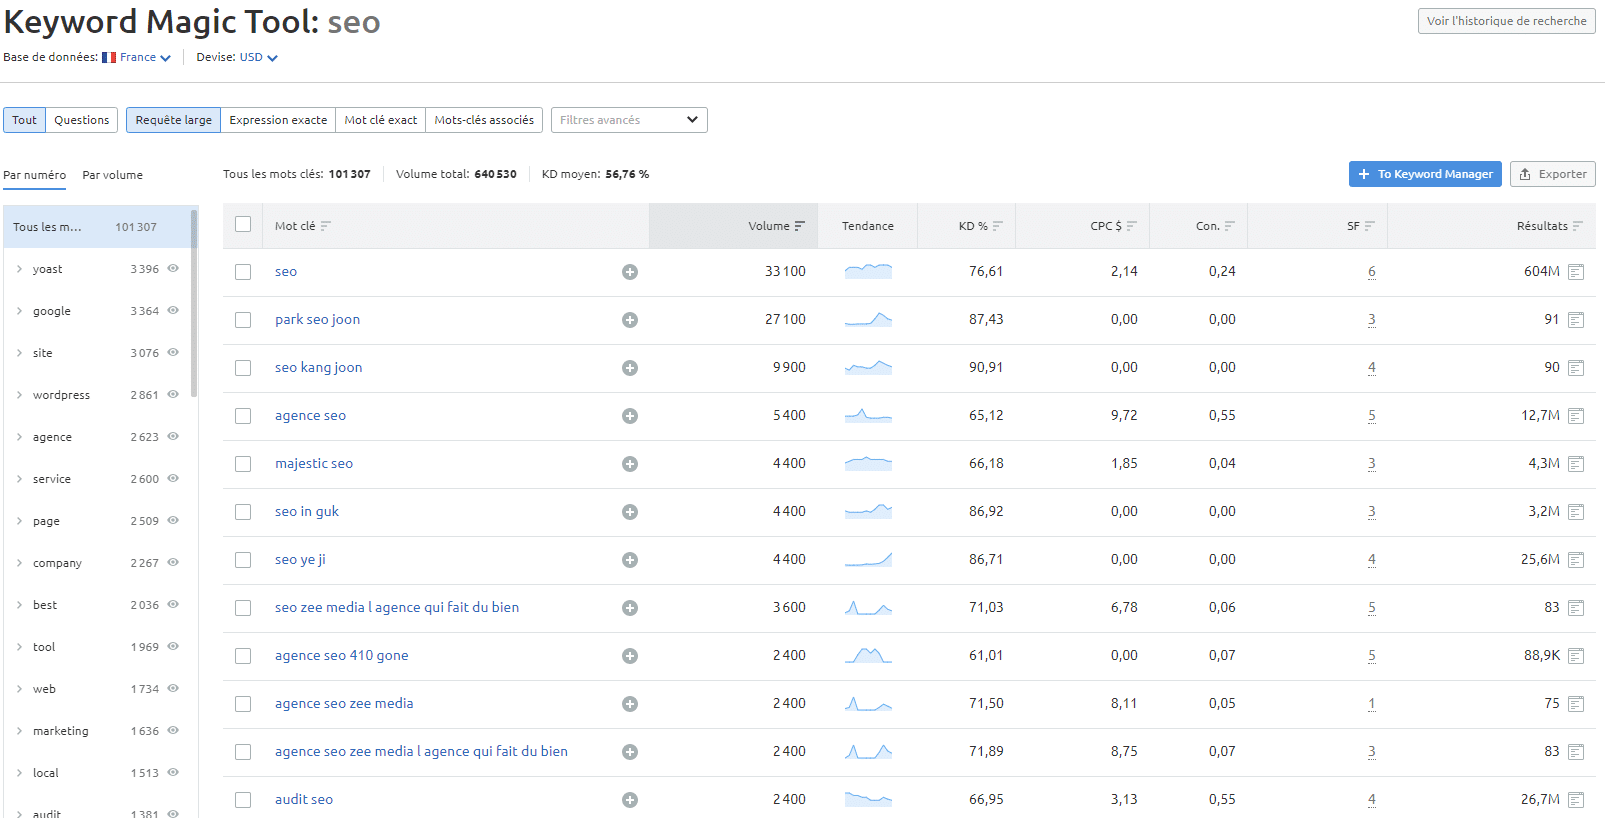The image size is (1605, 818).
Task: Expand the 'local' keyword group
Action: pos(19,773)
